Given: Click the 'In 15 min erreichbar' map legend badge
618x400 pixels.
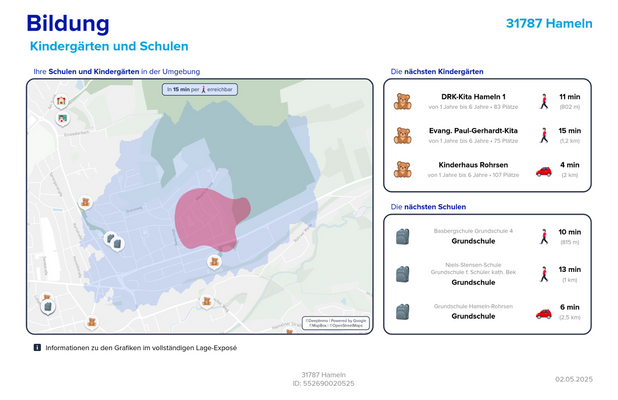Looking at the screenshot, I should pyautogui.click(x=200, y=90).
